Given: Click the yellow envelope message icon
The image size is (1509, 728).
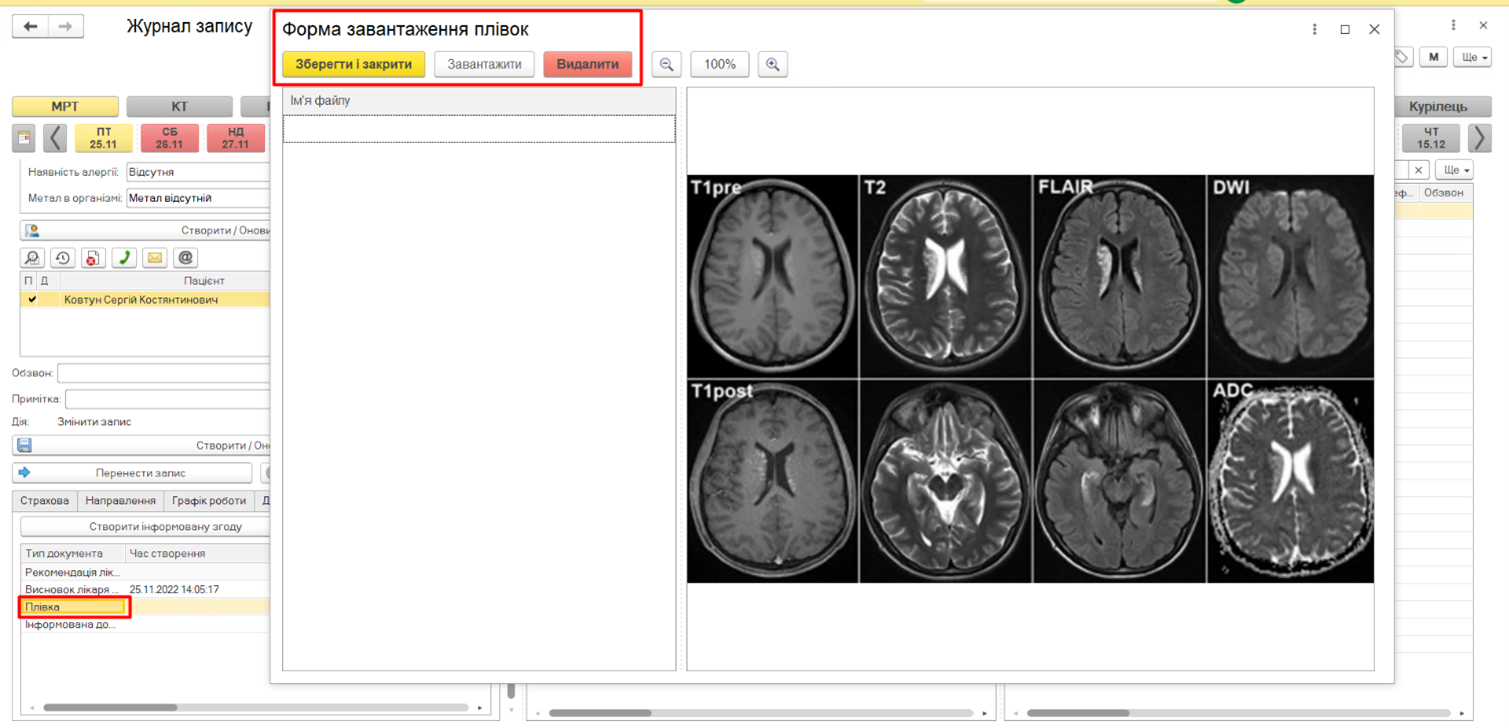Looking at the screenshot, I should 155,258.
